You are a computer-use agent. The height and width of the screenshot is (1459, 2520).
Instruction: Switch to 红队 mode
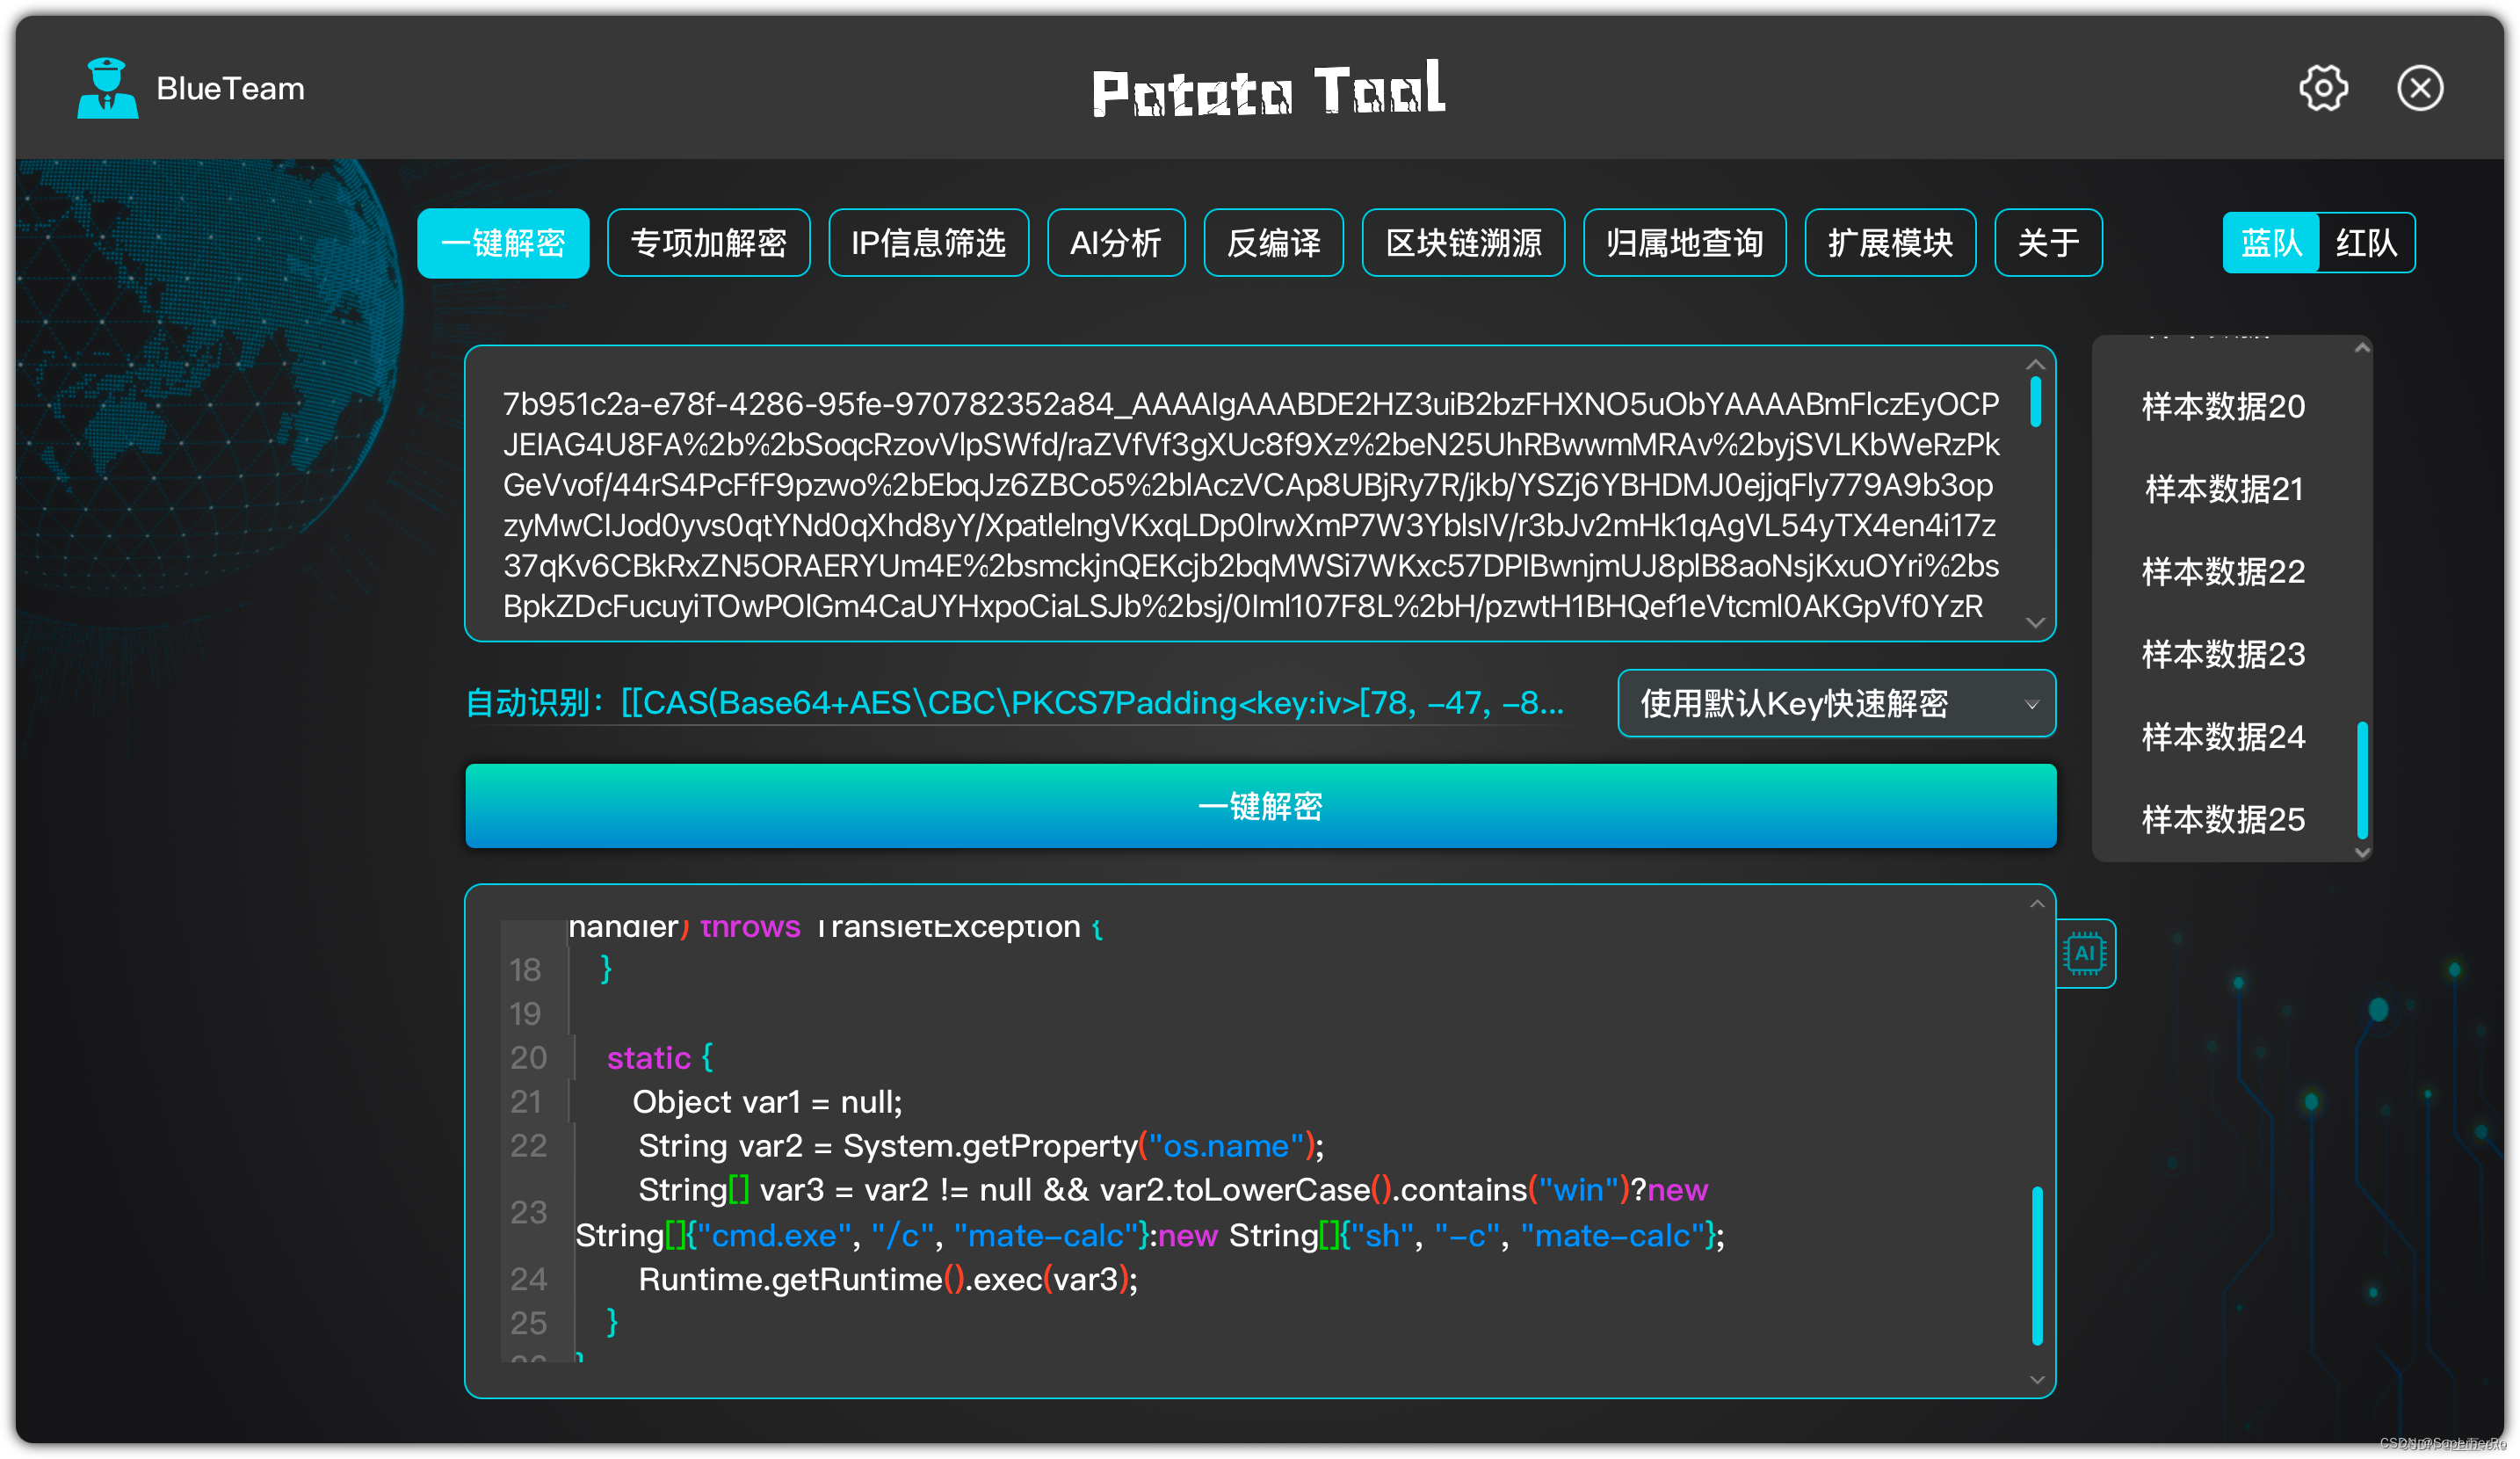tap(2365, 243)
